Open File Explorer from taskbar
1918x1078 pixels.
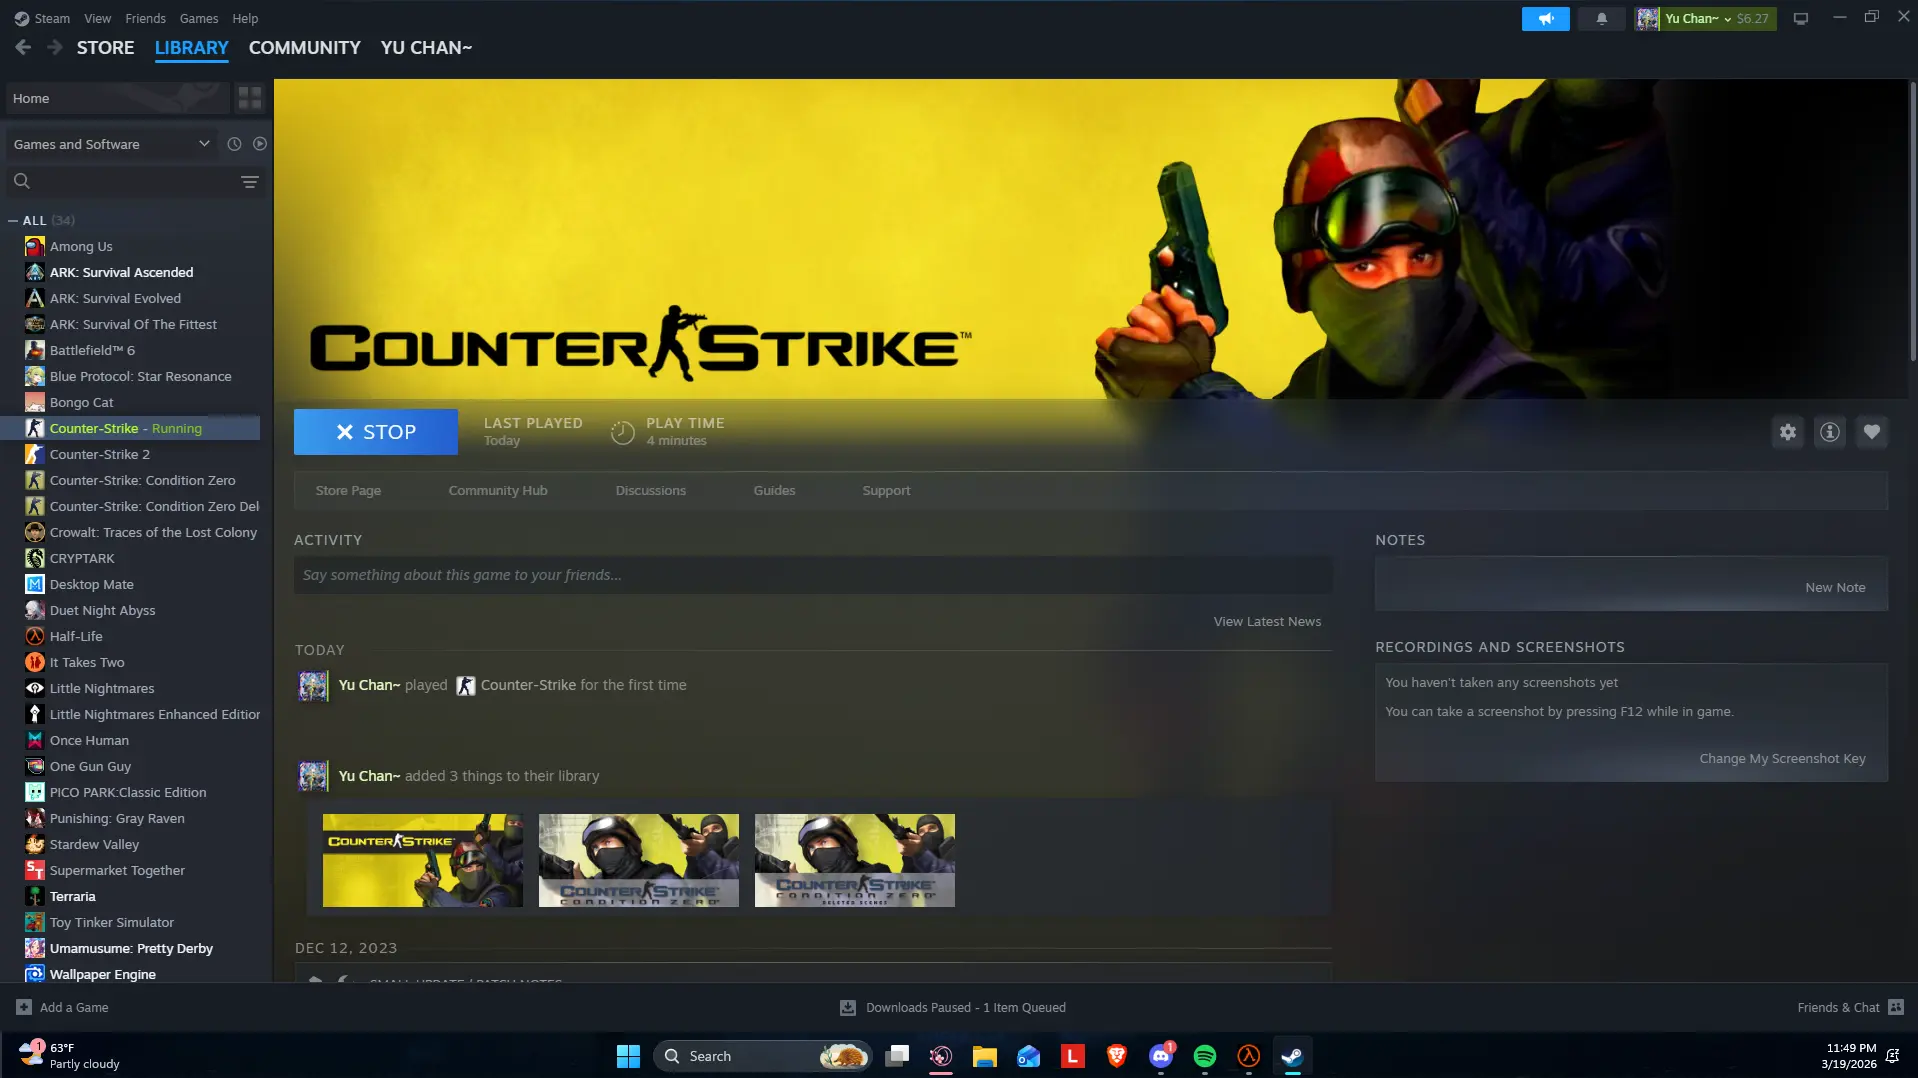[985, 1056]
